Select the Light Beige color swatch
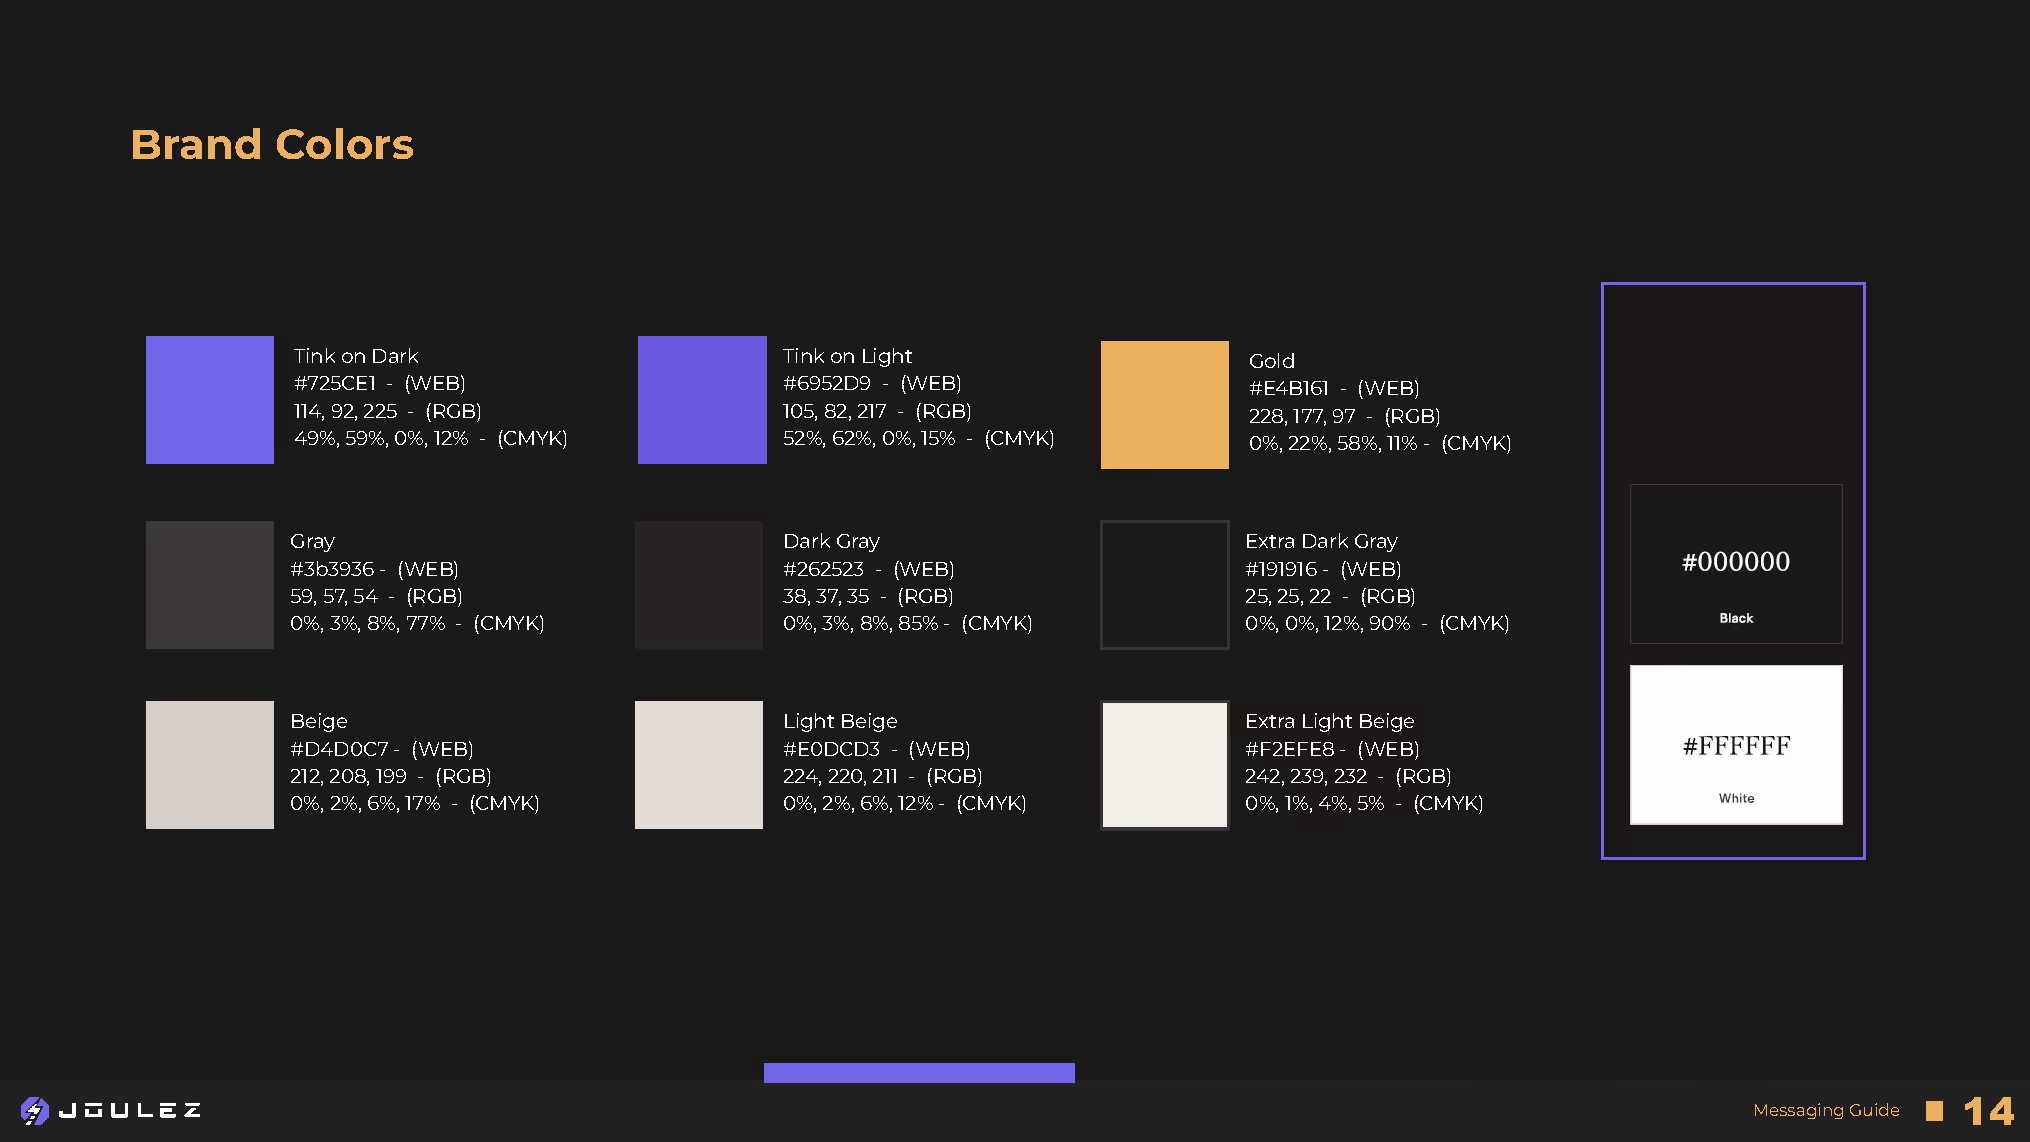This screenshot has height=1142, width=2030. [699, 764]
